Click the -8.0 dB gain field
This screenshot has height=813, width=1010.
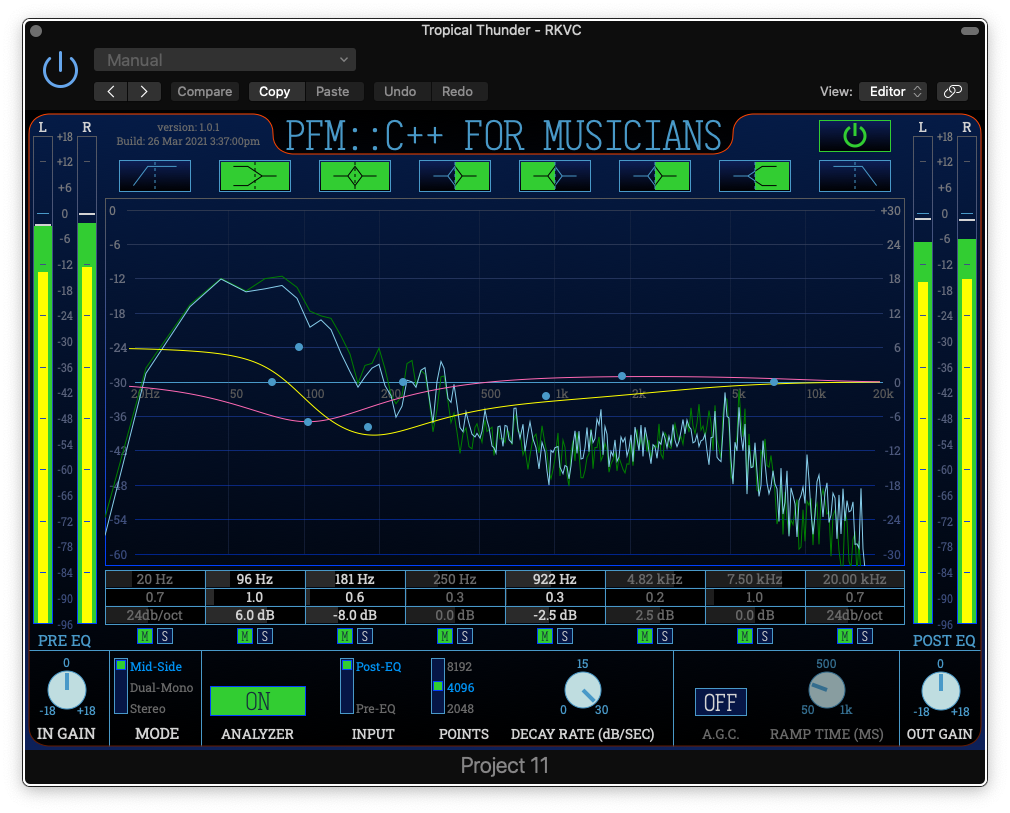[355, 615]
